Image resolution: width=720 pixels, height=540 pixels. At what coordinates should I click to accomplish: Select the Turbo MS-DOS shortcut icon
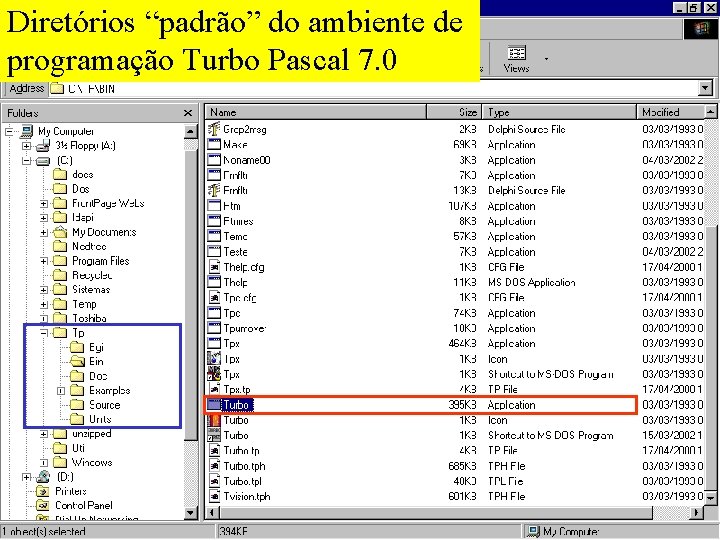point(214,435)
